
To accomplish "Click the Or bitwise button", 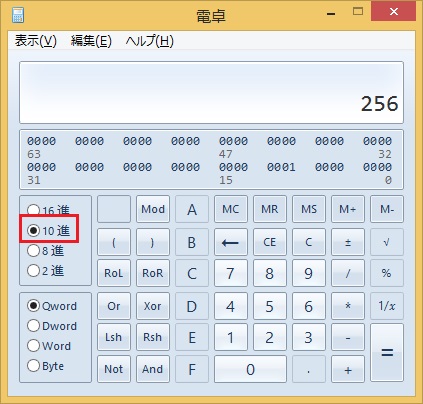I will [114, 306].
